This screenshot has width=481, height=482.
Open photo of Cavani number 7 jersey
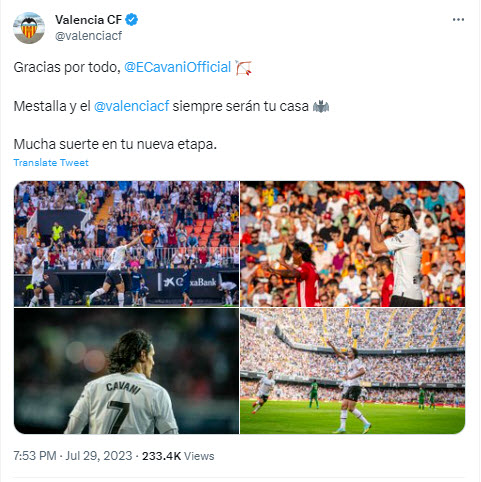tap(126, 371)
